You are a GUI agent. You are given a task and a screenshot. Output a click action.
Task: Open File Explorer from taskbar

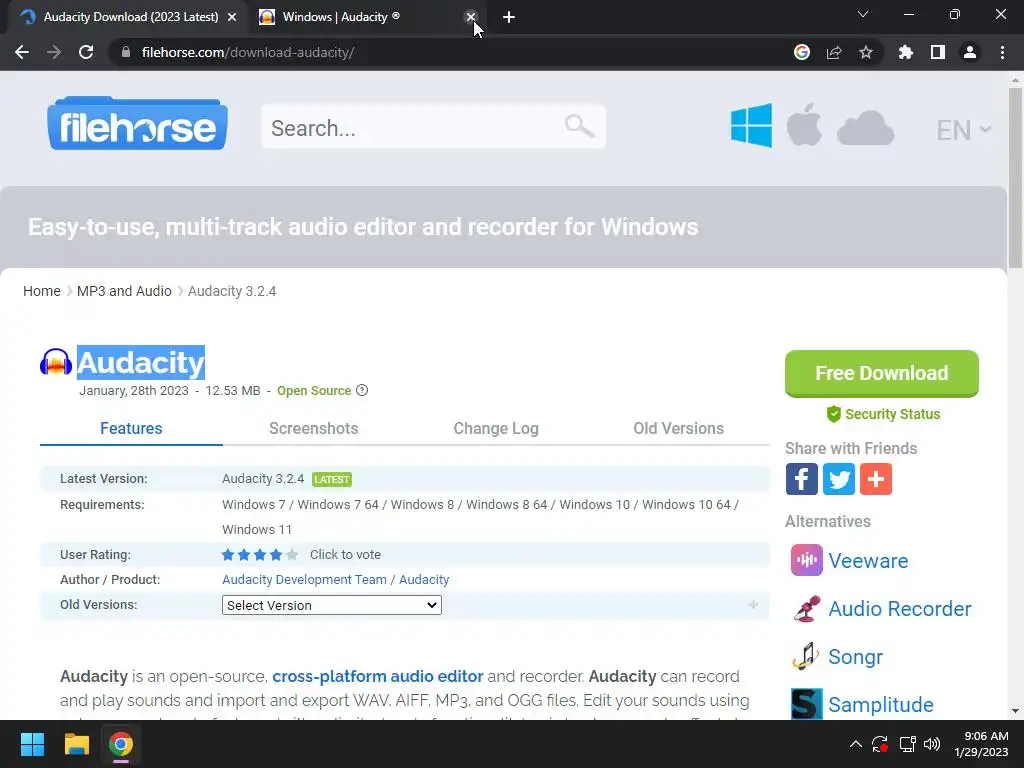point(76,744)
